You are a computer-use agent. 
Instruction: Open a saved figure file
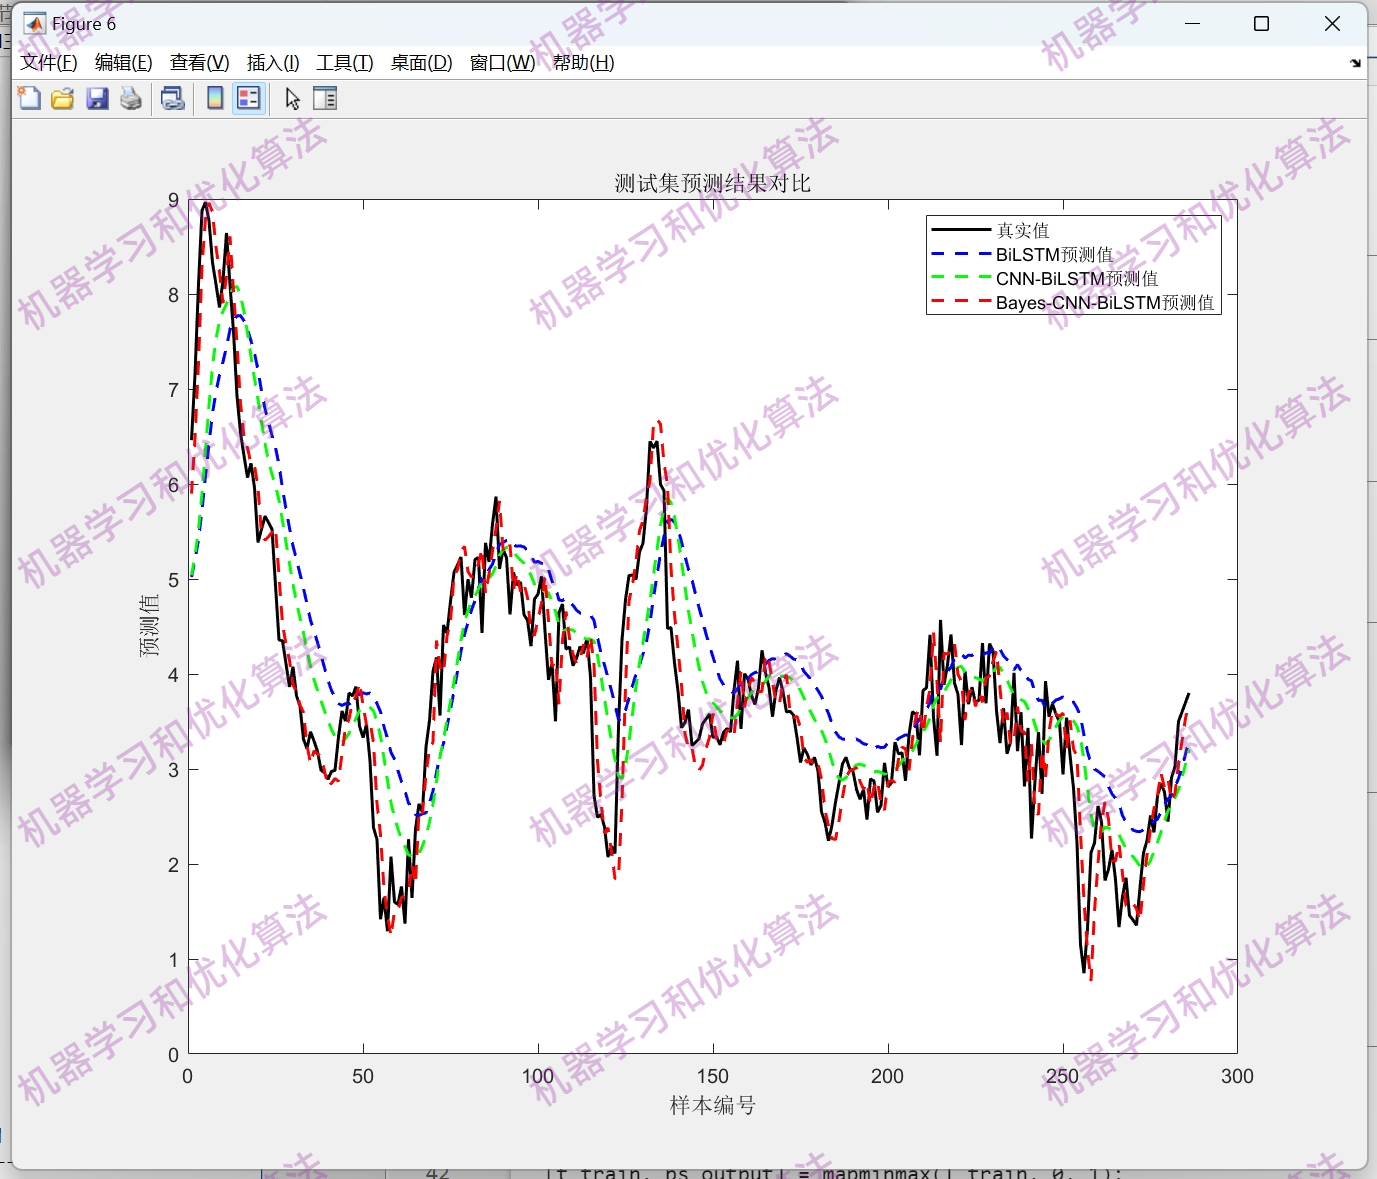coord(62,97)
